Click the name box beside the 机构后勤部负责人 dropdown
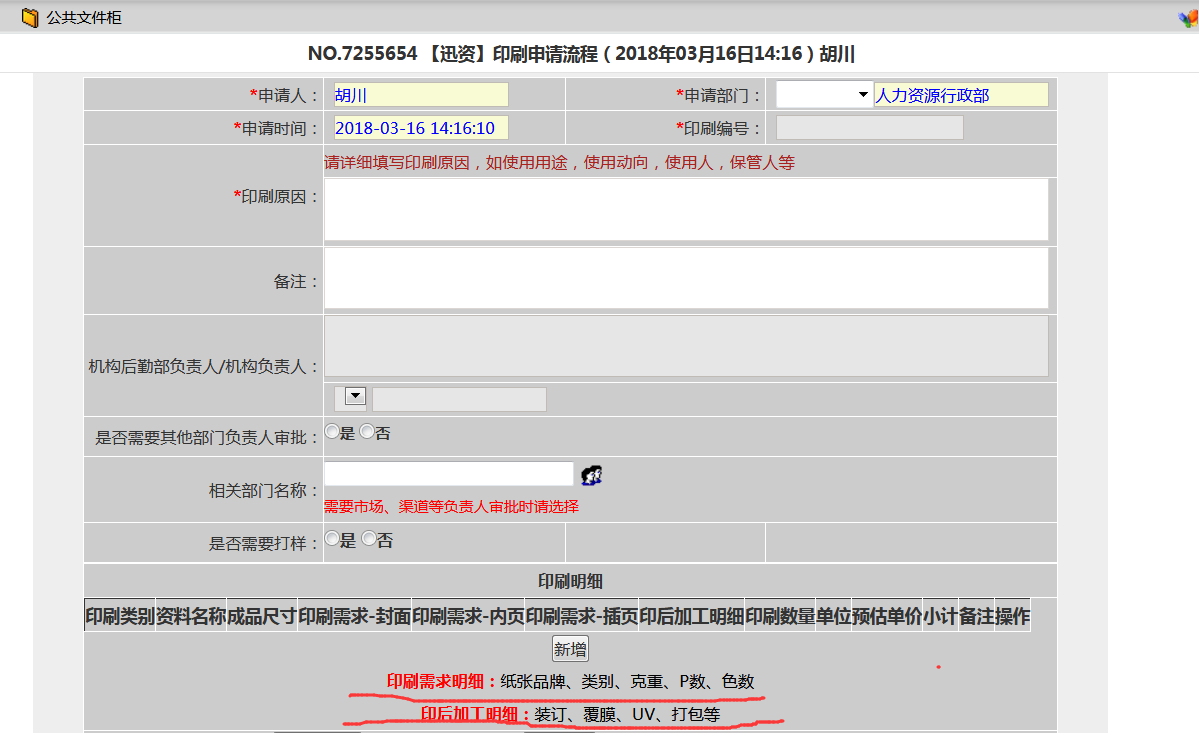The image size is (1199, 733). 458,398
